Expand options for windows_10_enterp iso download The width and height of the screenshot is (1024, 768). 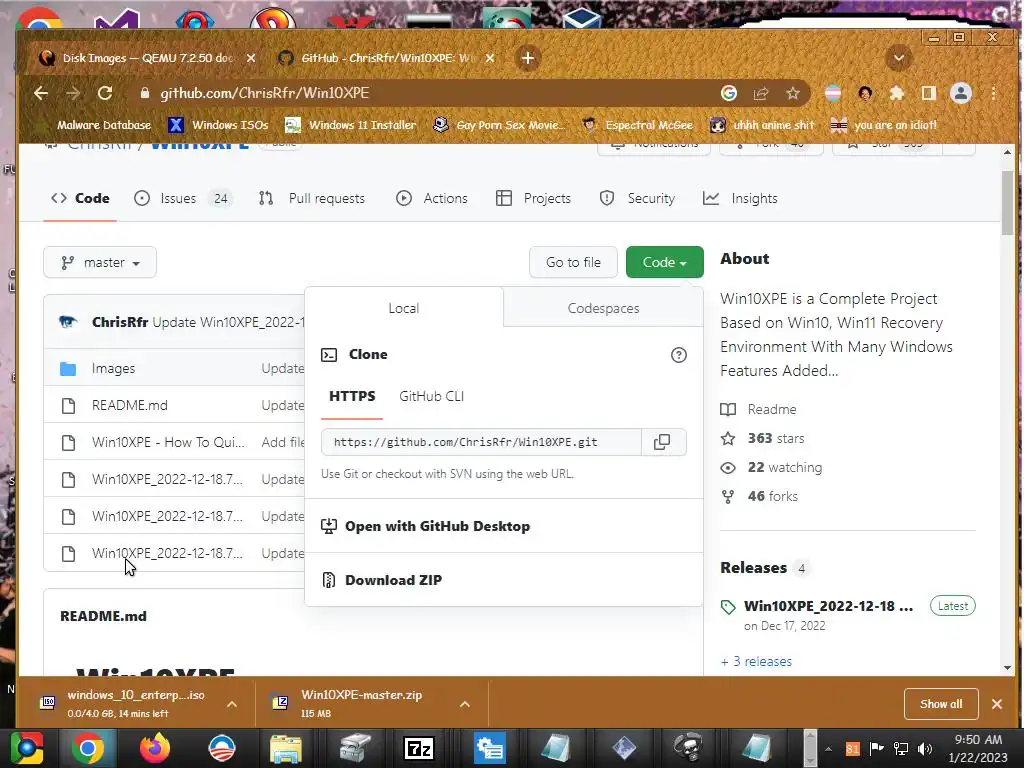click(x=232, y=704)
